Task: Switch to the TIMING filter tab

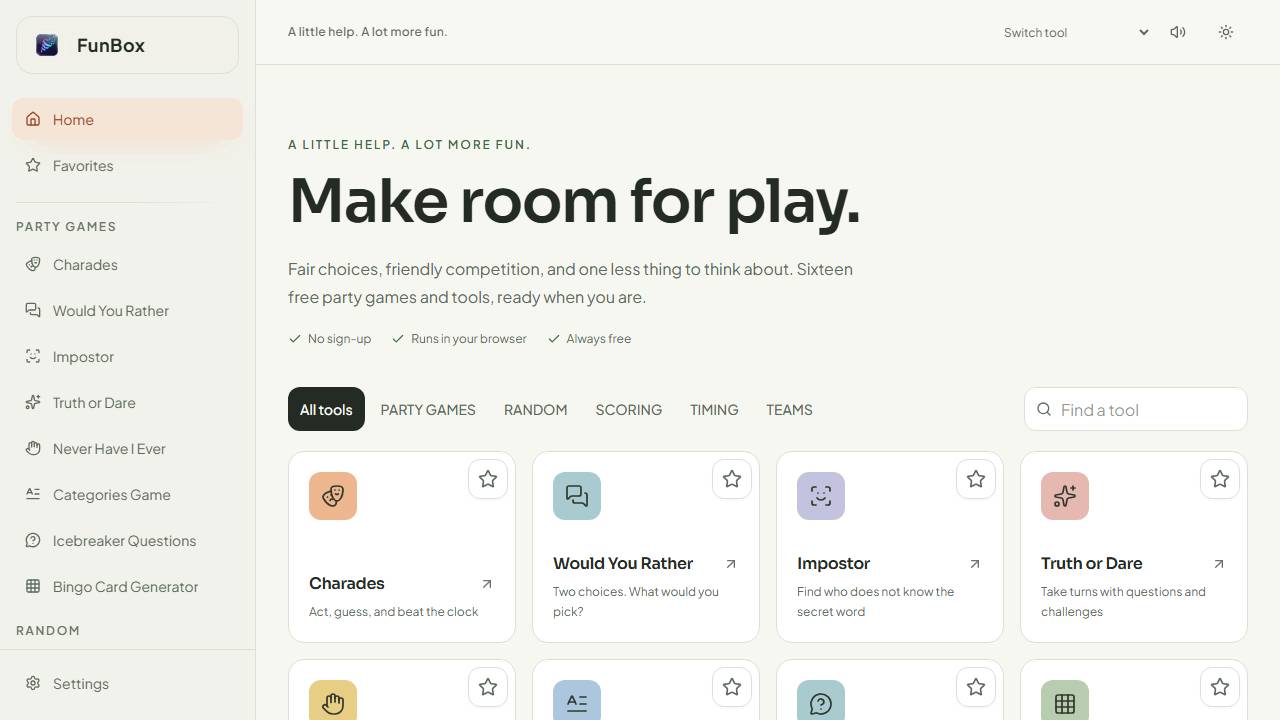Action: (x=714, y=409)
